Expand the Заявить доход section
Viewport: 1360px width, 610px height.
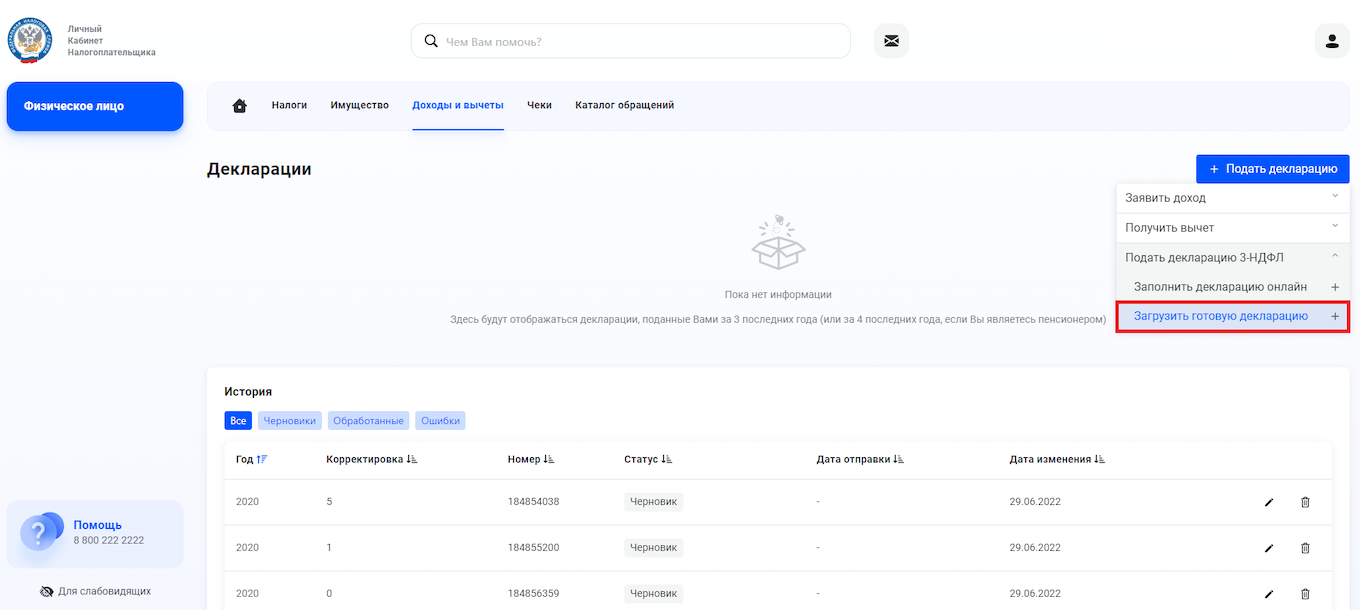1232,198
